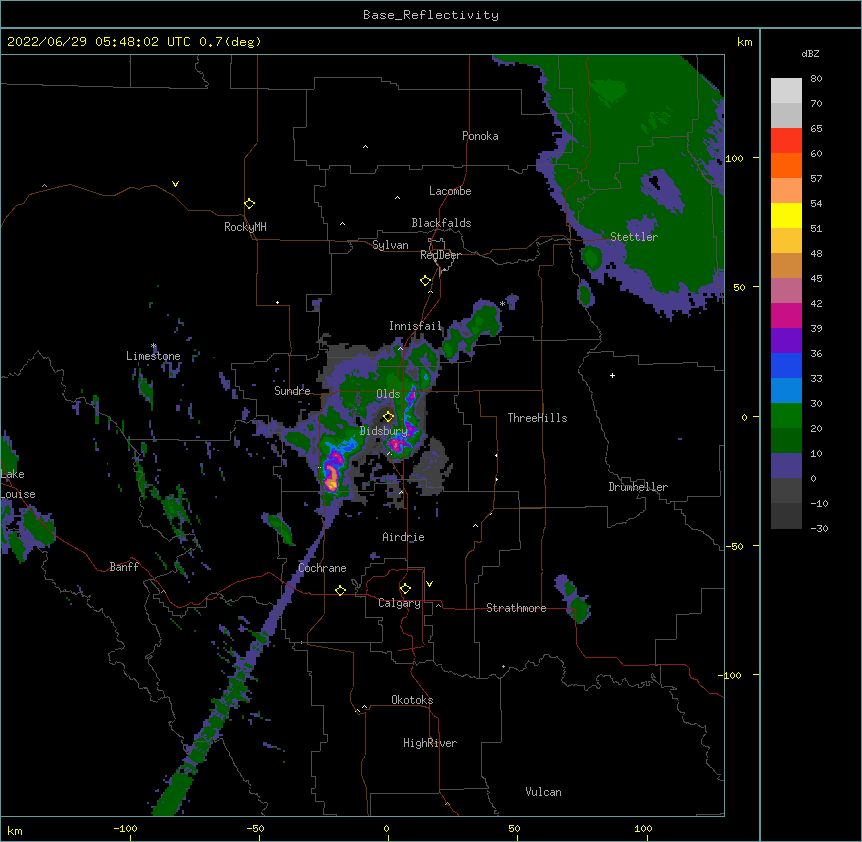Click the timestamp 2022/06/29 05:48:02 UTC
This screenshot has height=842, width=862.
[x=99, y=42]
